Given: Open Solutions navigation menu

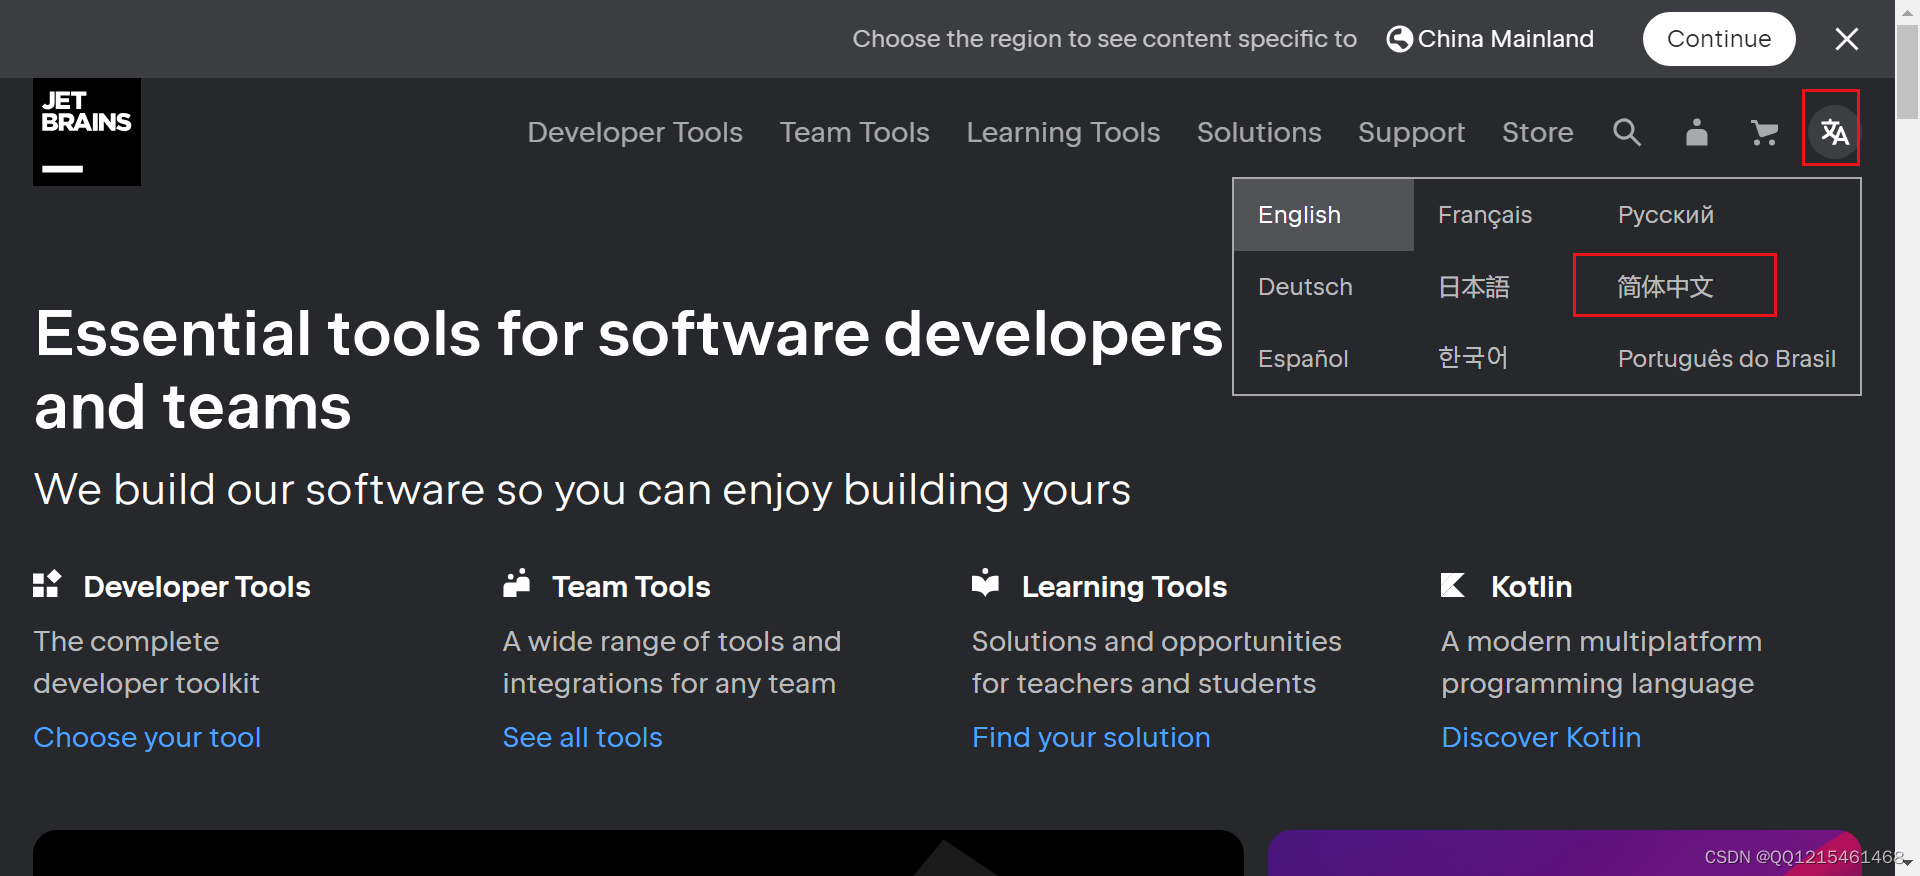Looking at the screenshot, I should [x=1259, y=132].
